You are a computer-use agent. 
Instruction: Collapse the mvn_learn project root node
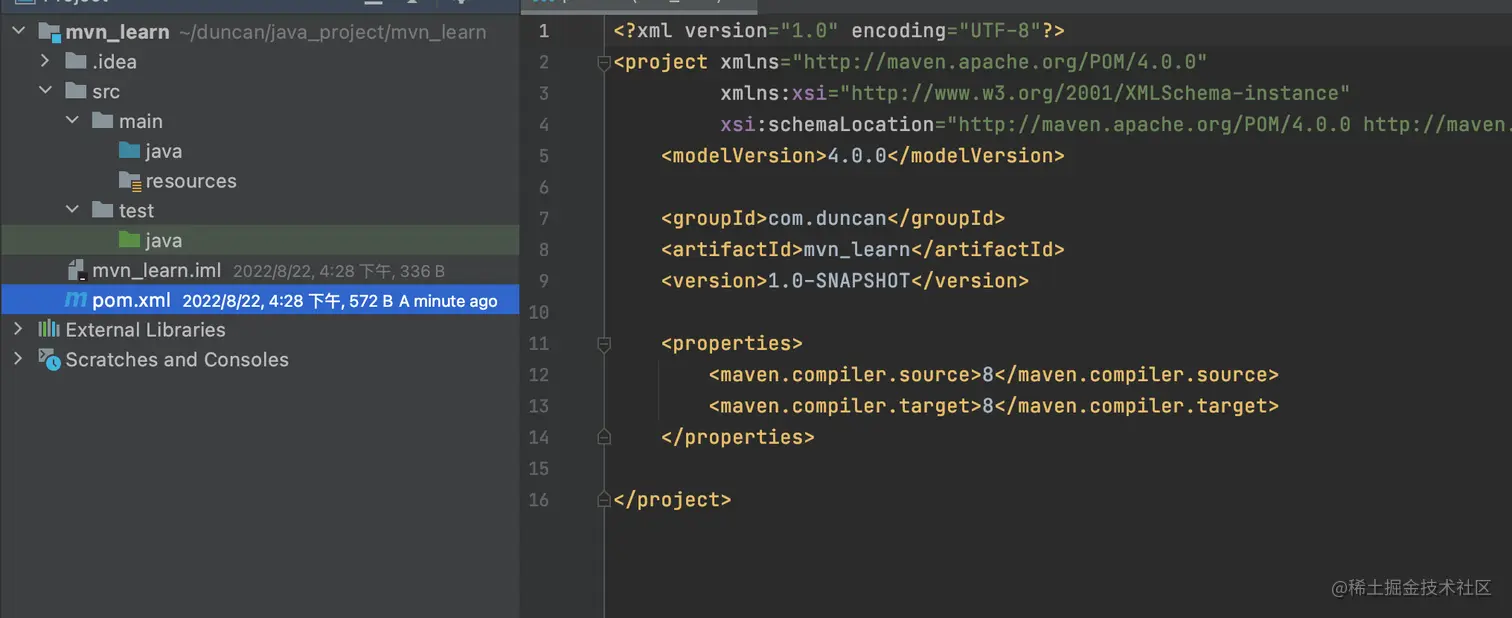[x=18, y=32]
